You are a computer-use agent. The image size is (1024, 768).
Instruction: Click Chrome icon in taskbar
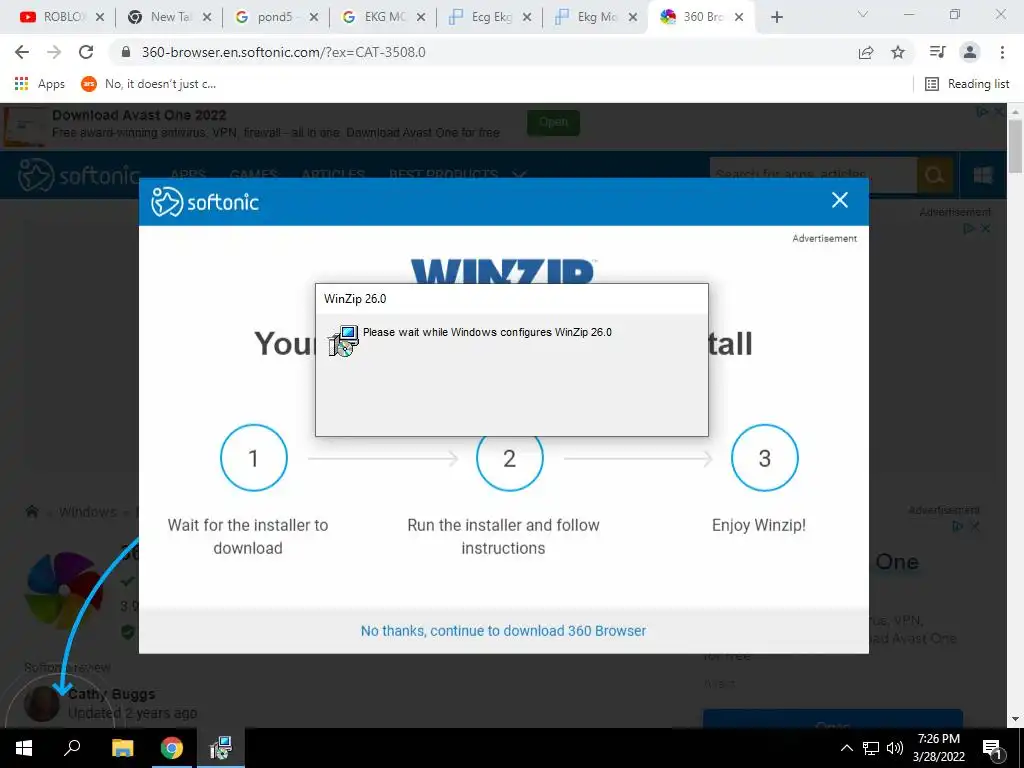click(172, 748)
